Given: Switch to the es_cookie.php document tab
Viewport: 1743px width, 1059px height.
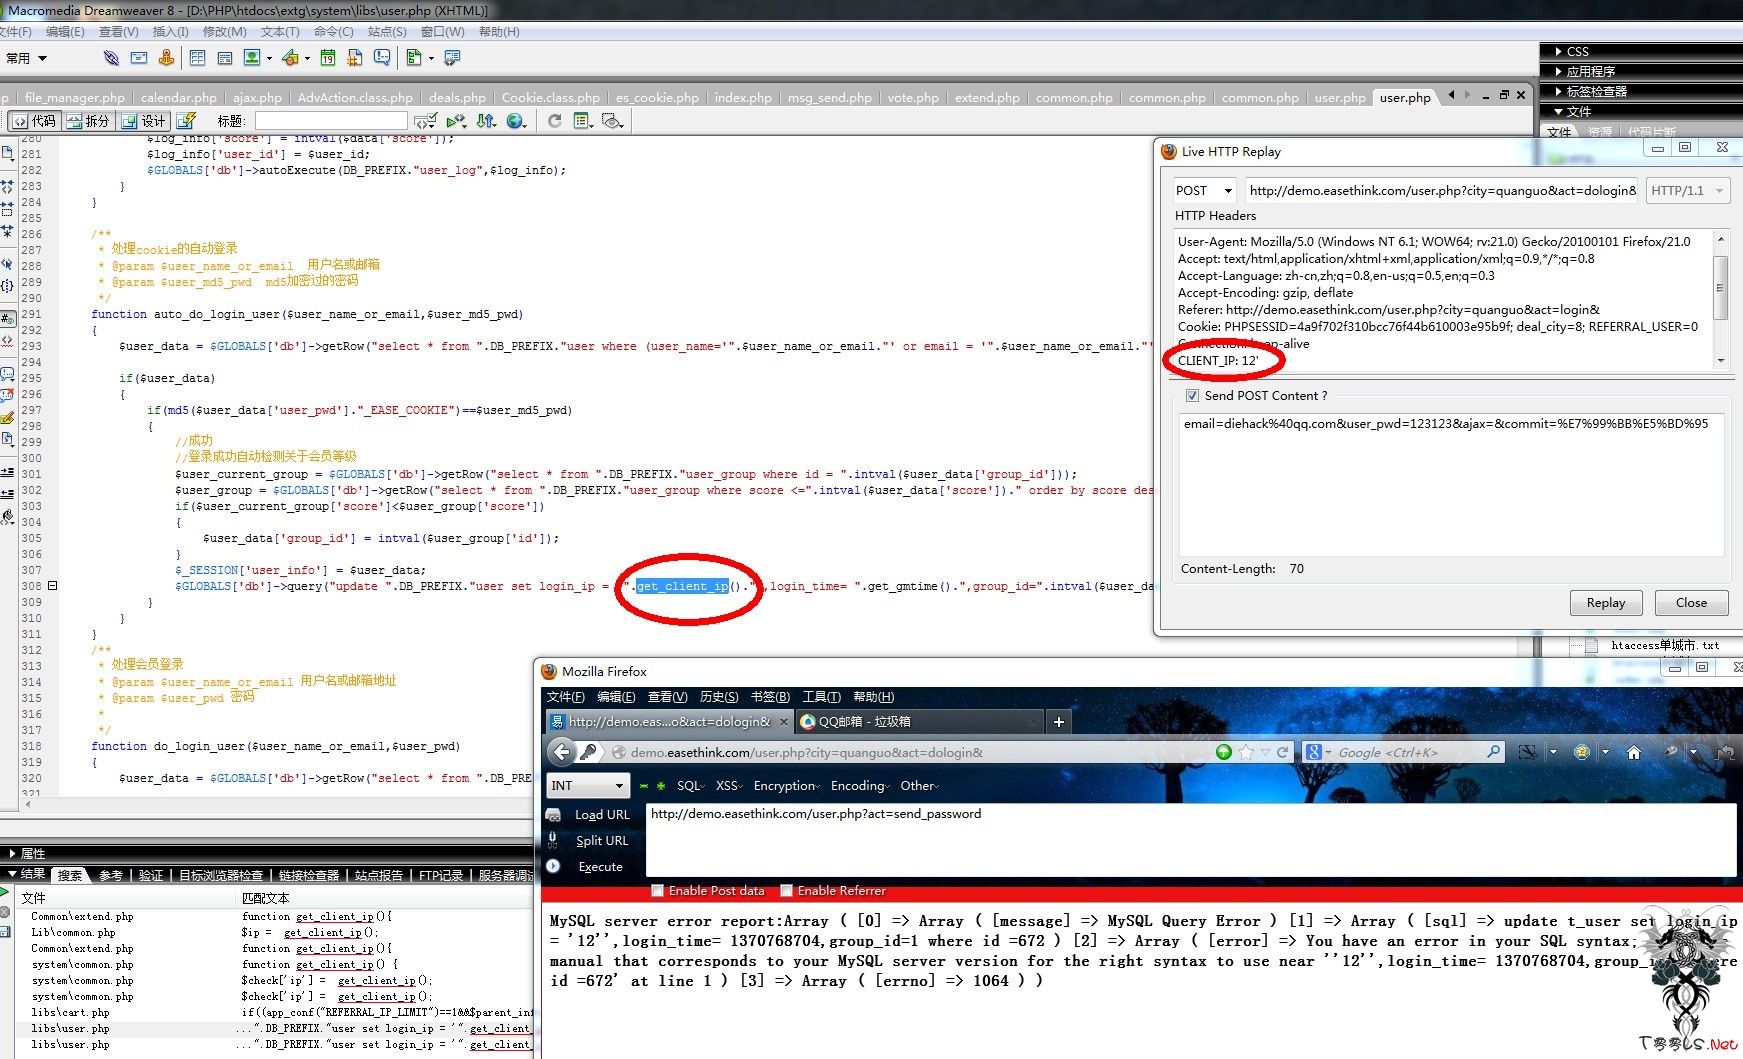Looking at the screenshot, I should click(x=657, y=98).
